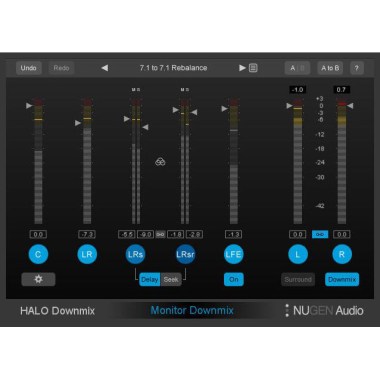
Task: Click the R output gain value 0.0
Action: click(x=342, y=234)
